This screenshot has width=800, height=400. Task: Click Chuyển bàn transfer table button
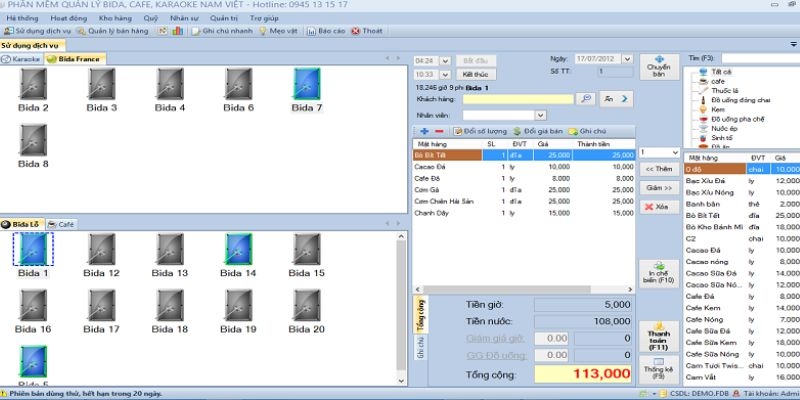[659, 67]
